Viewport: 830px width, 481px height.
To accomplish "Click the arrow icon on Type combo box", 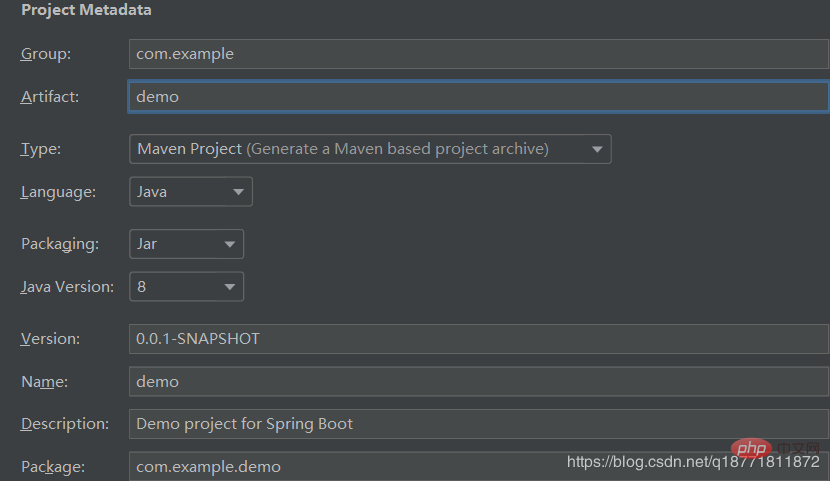I will pyautogui.click(x=597, y=149).
